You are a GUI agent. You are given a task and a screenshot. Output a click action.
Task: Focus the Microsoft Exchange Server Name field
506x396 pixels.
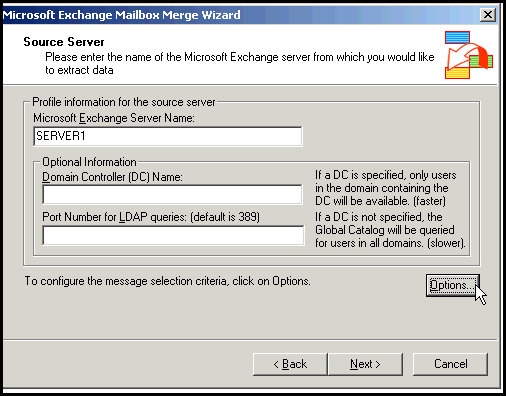coord(168,136)
